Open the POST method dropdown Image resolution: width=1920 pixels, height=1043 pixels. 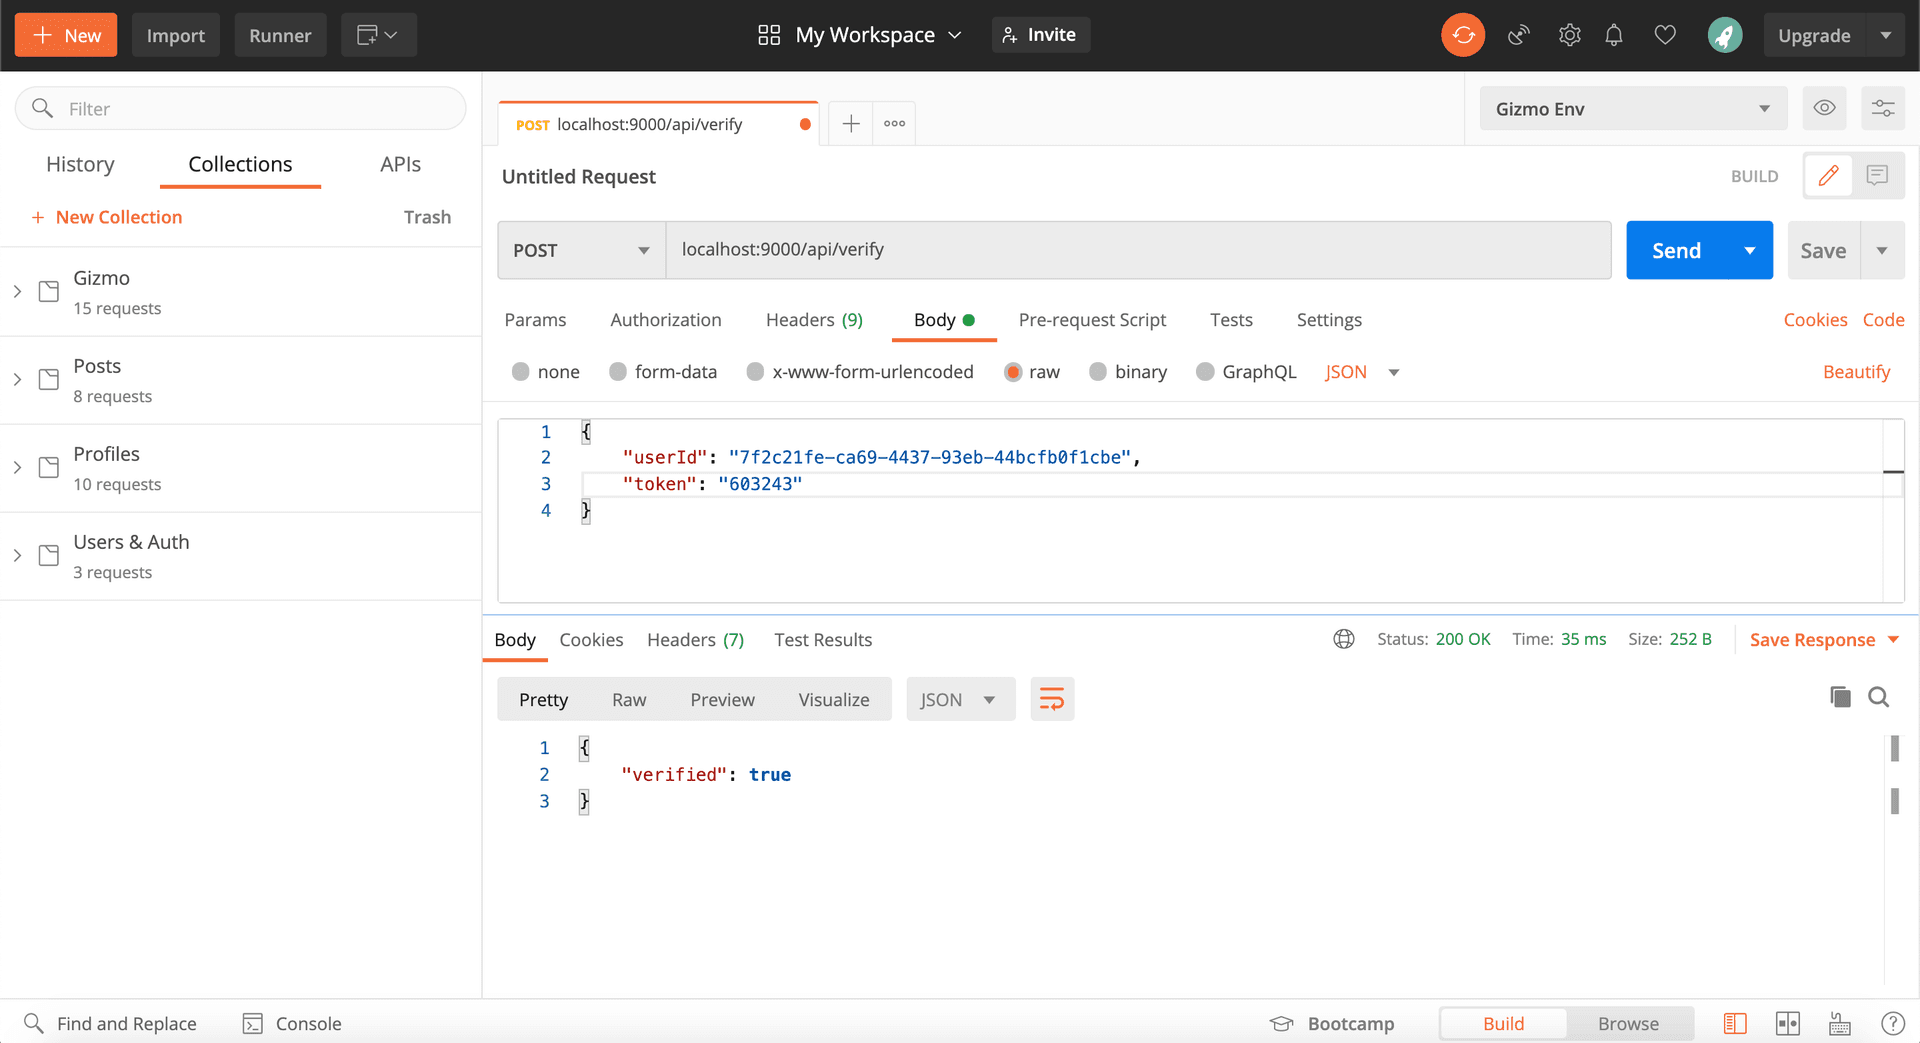pyautogui.click(x=582, y=250)
